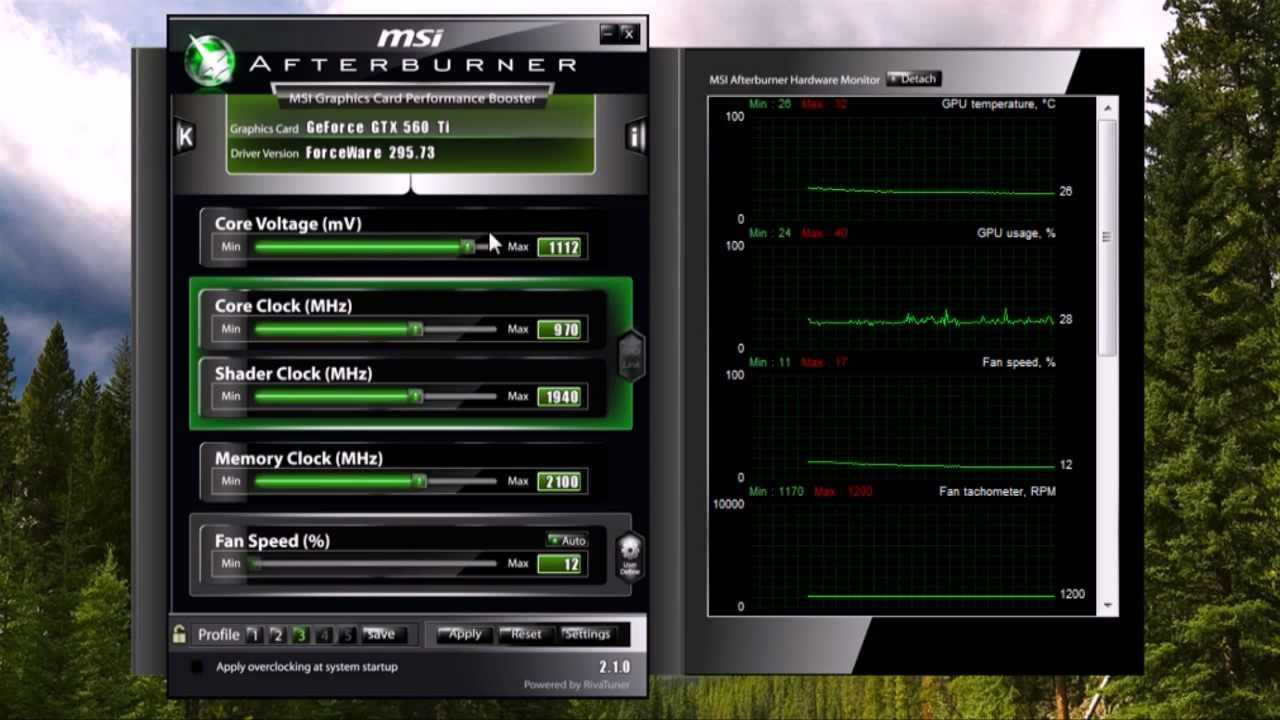Image resolution: width=1280 pixels, height=720 pixels.
Task: Click the Memory Clock (MHz) label
Action: click(x=299, y=458)
